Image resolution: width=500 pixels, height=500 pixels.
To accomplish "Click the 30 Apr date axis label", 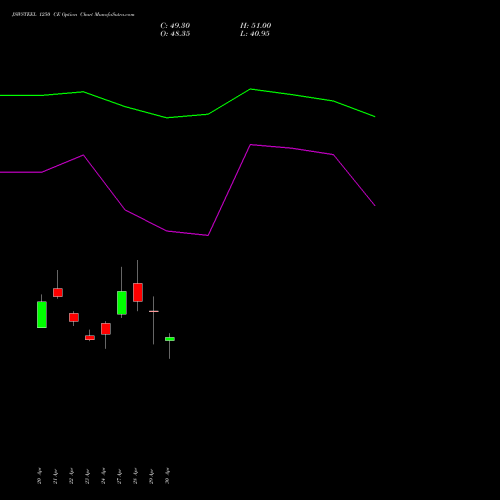I will pos(167,476).
